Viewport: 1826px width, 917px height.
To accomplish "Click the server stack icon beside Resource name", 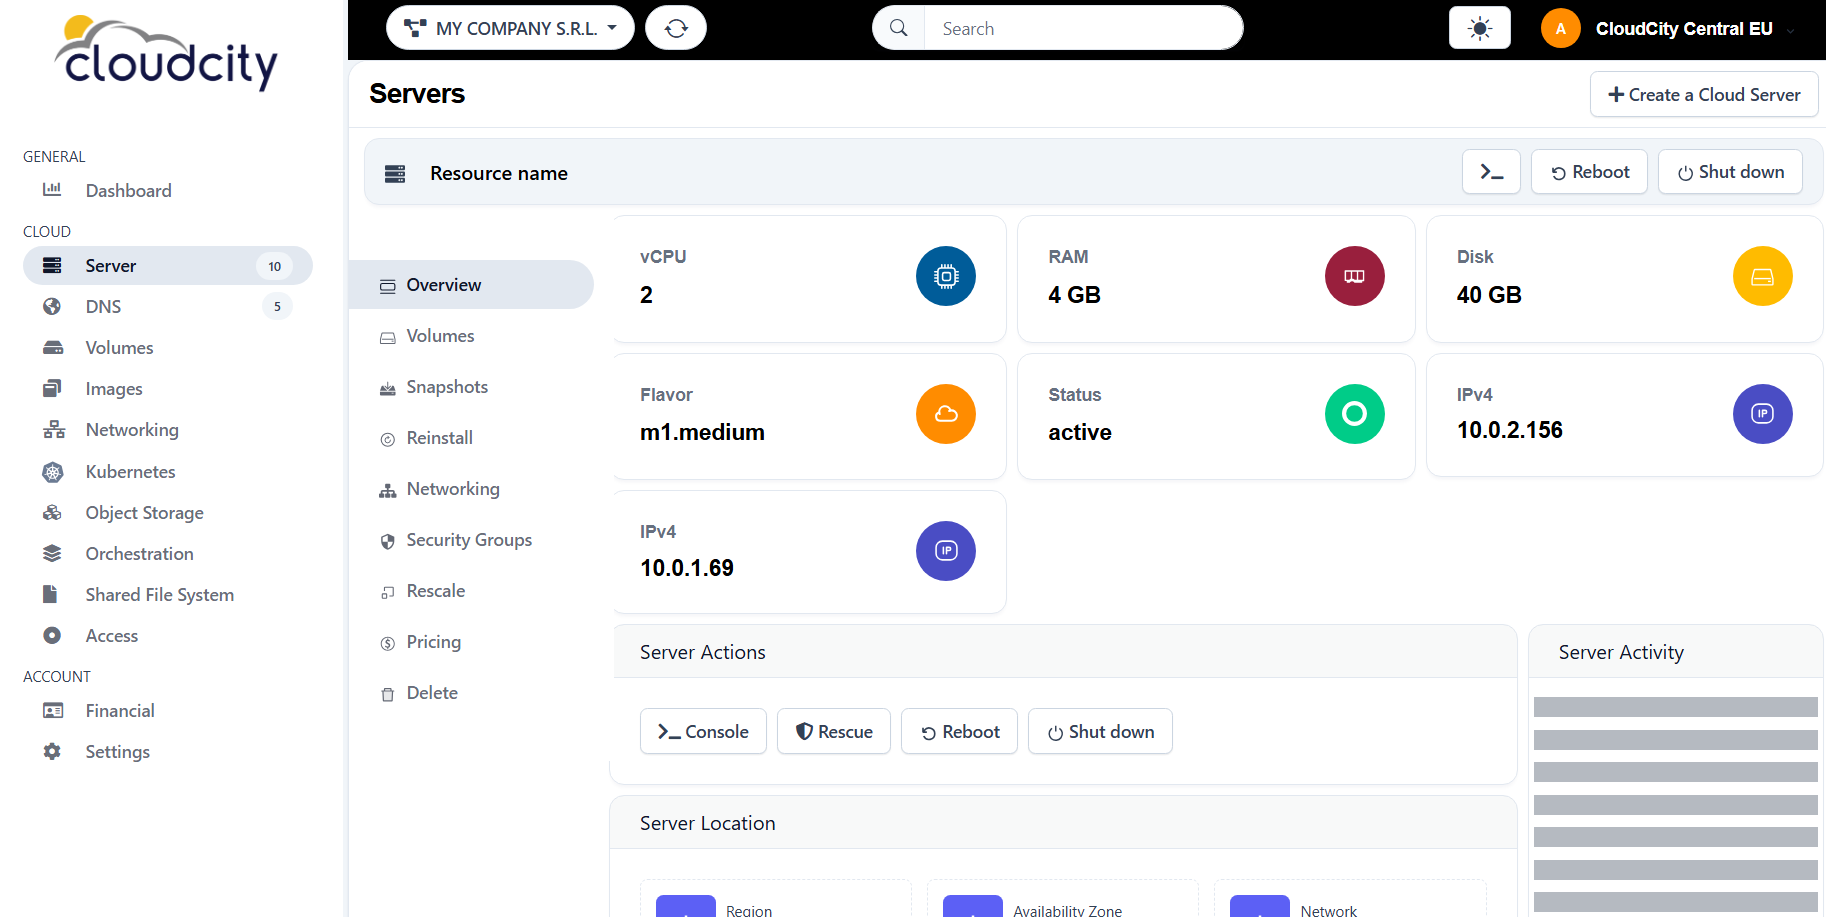I will pyautogui.click(x=395, y=173).
